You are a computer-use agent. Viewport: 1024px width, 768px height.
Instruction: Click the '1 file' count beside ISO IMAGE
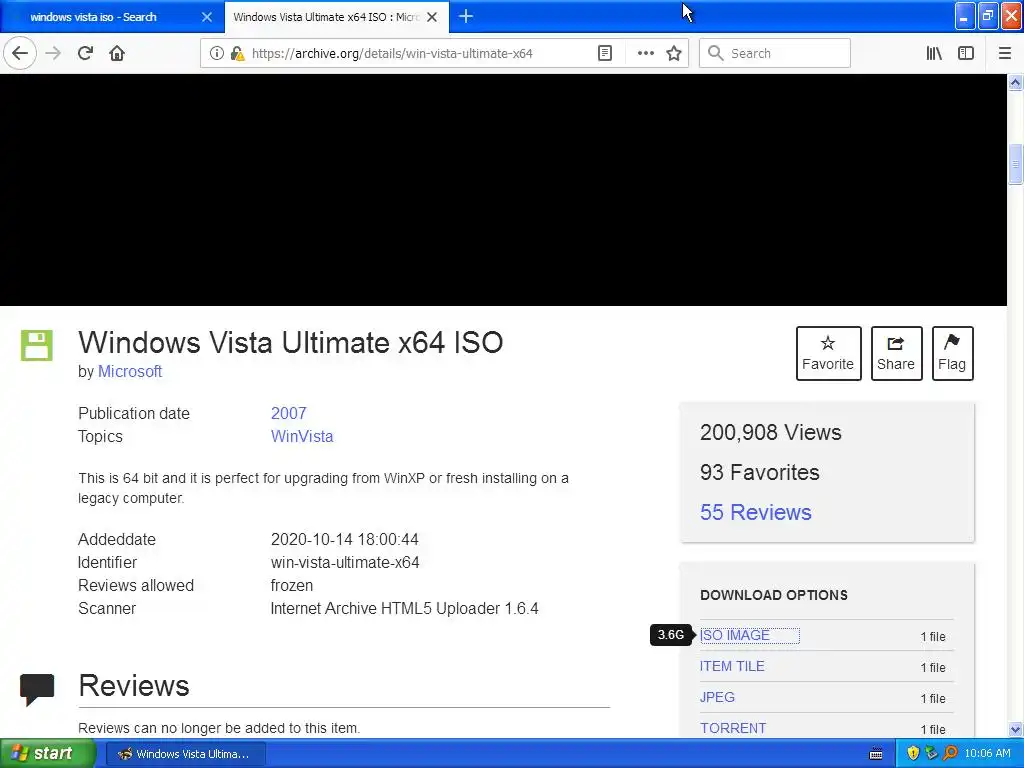(933, 636)
